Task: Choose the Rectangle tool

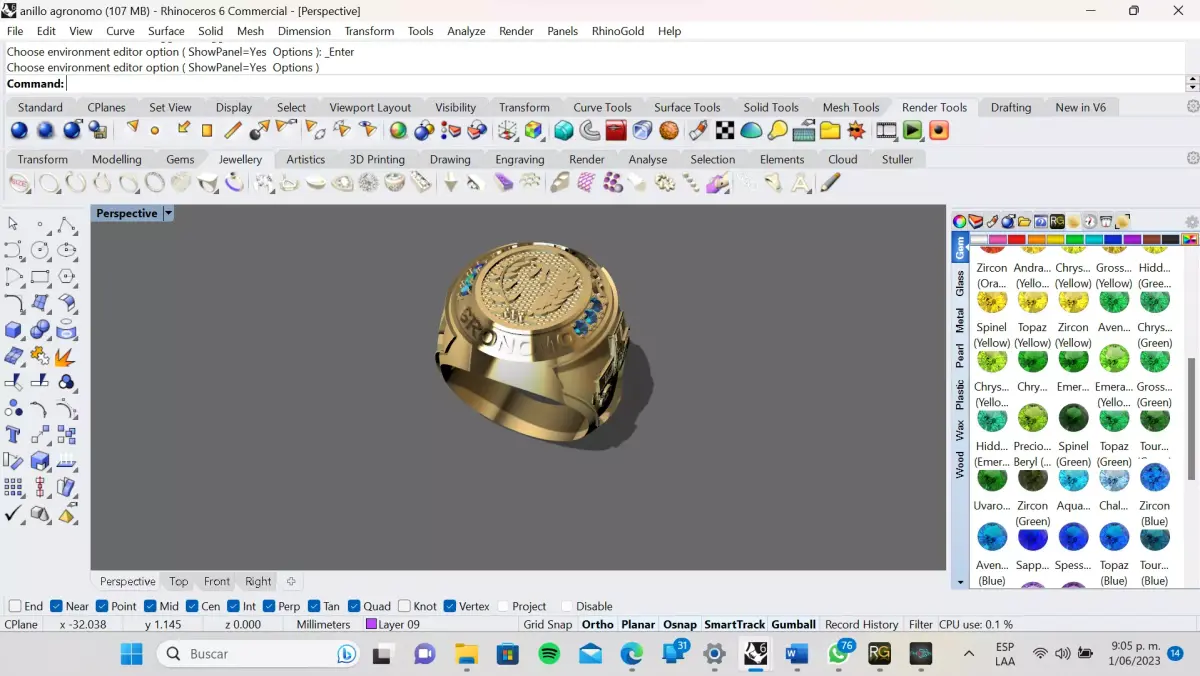Action: tap(40, 277)
